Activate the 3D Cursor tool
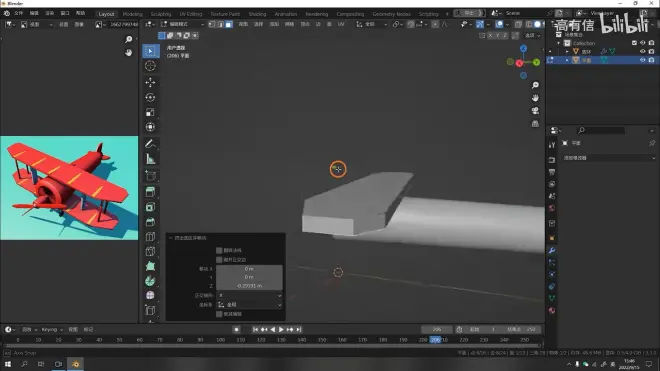Screen dimensions: 660x371 click(150, 66)
